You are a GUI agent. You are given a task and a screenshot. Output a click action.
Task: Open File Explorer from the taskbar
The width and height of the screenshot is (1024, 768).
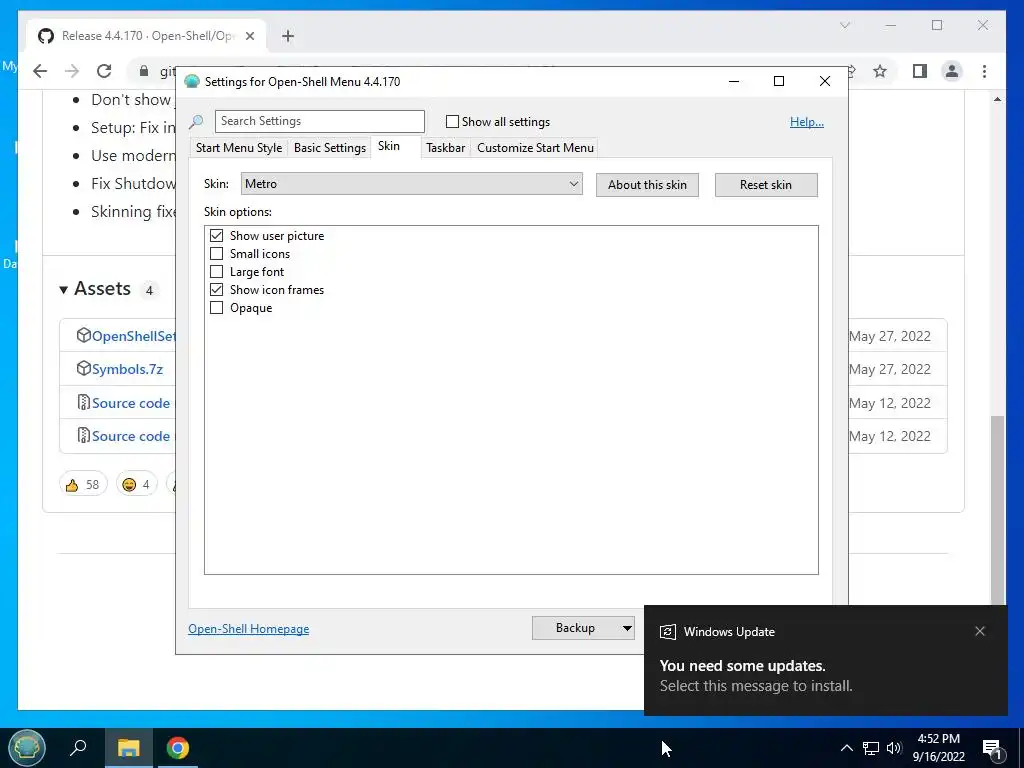(129, 748)
